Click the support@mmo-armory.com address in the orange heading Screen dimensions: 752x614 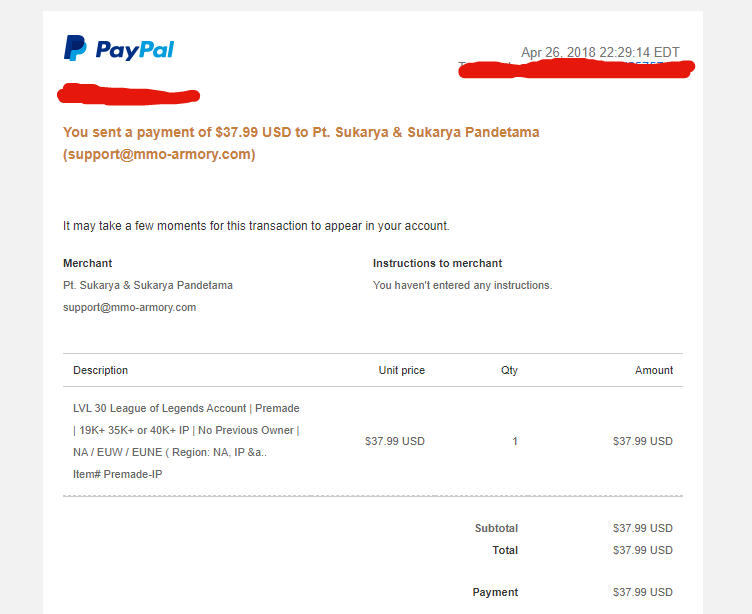159,154
